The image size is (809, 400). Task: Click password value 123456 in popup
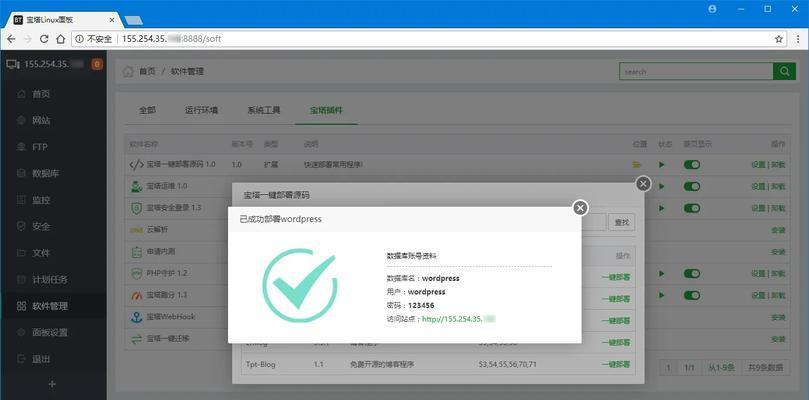[x=421, y=306]
